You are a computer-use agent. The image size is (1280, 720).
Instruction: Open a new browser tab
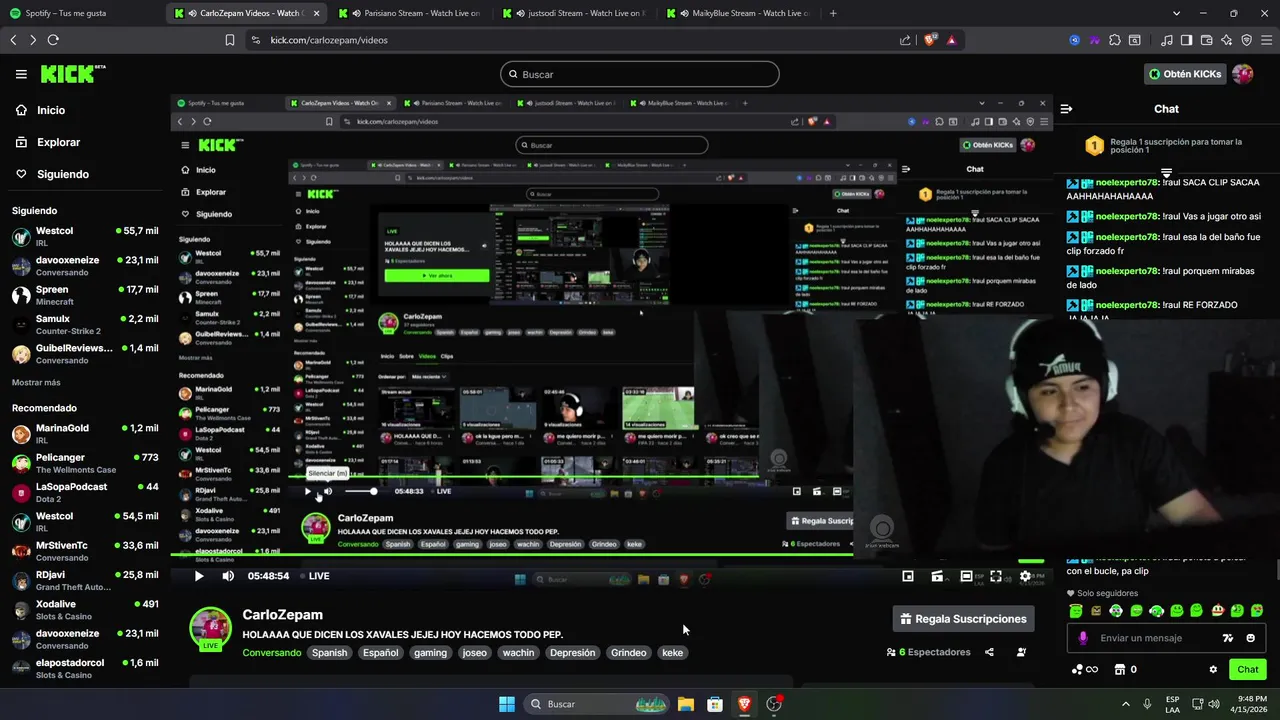point(833,13)
